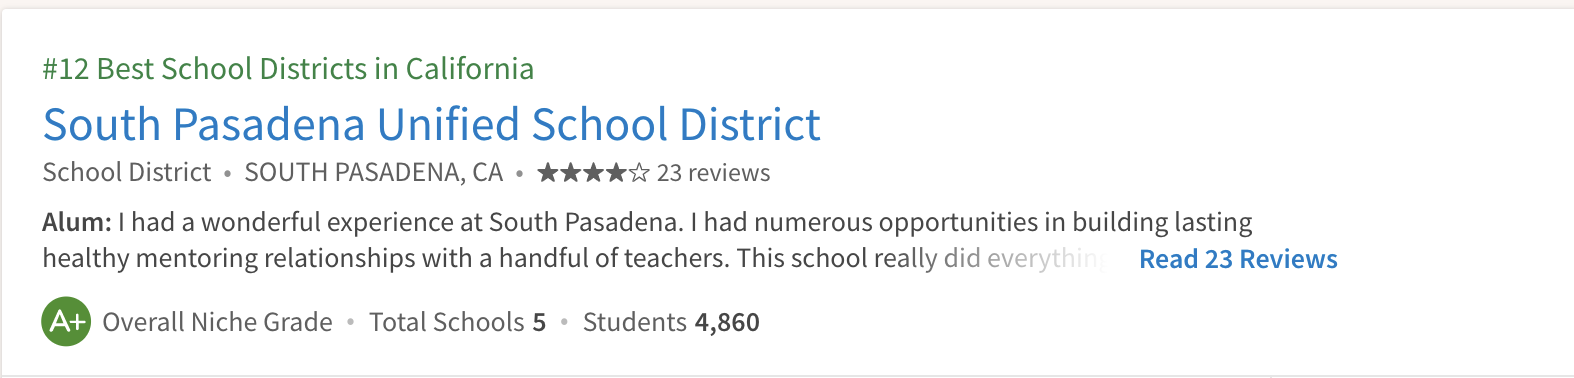The height and width of the screenshot is (378, 1574).
Task: Click the Overall Niche Grade label
Action: click(x=217, y=322)
